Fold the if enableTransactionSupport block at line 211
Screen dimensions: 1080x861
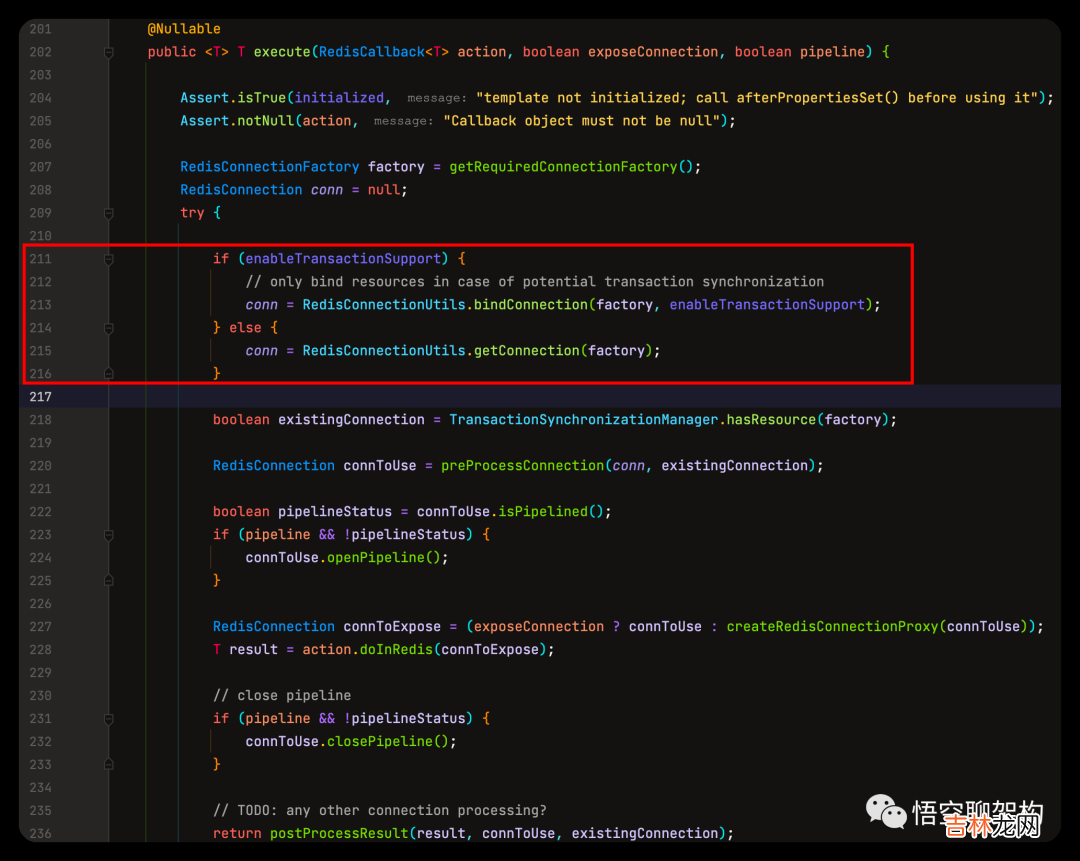pos(109,259)
